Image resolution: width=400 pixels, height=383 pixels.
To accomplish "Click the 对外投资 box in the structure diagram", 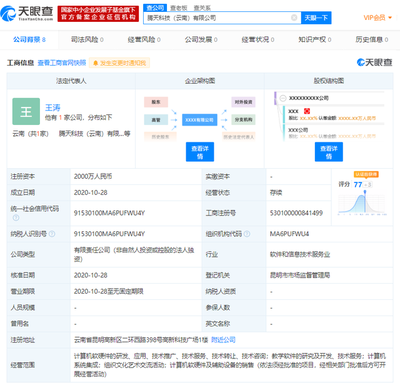I will point(243,102).
